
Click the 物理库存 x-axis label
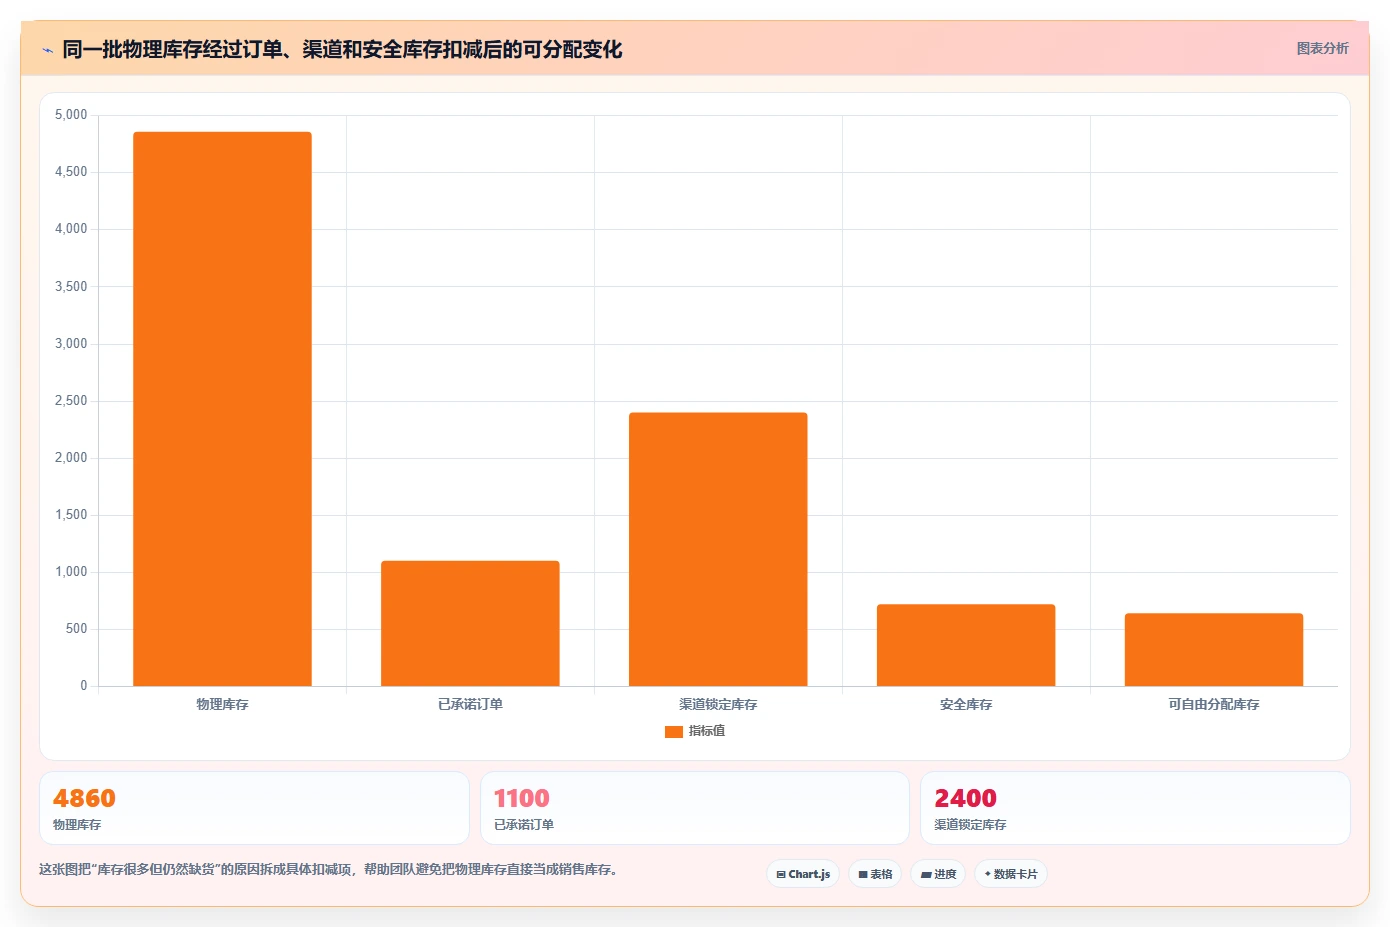222,705
